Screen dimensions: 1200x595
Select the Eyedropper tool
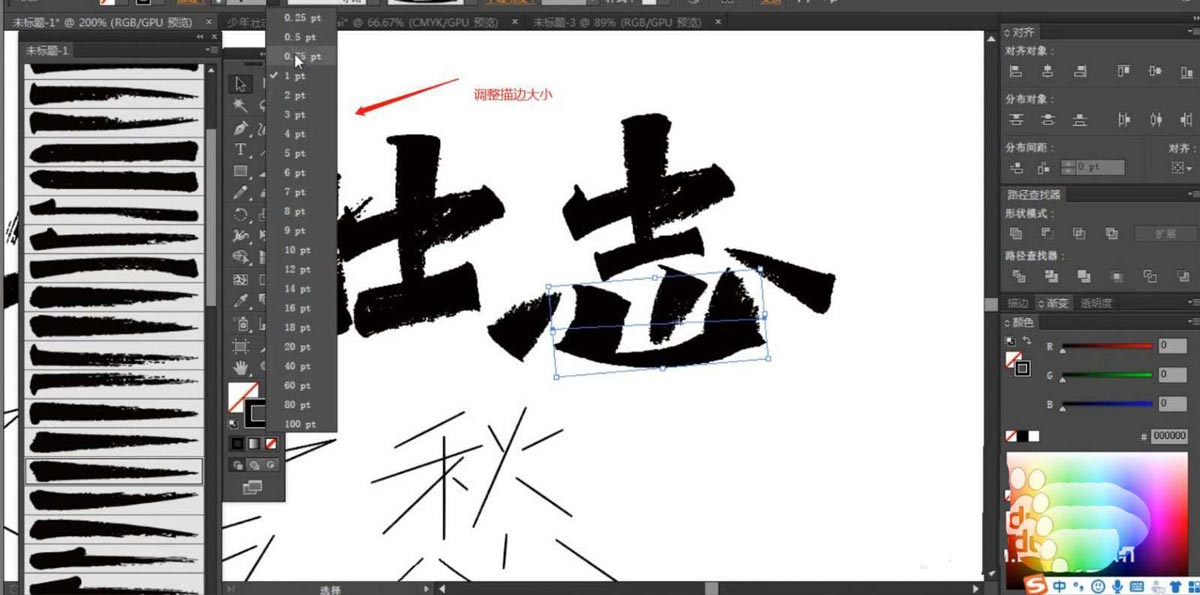(x=241, y=301)
